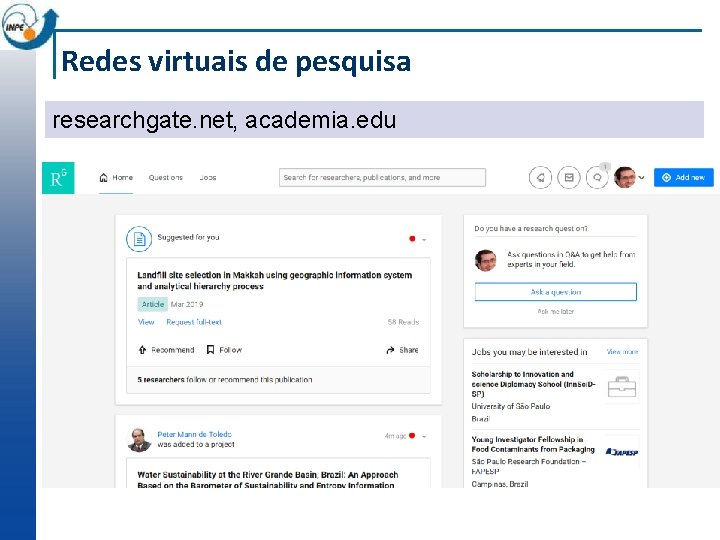
Task: Click Peter Mann de Toledo's profile photo
Action: click(x=139, y=440)
